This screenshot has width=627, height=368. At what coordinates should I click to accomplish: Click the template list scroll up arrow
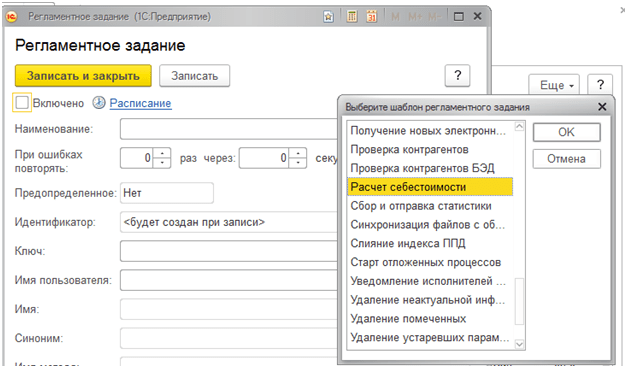[519, 126]
